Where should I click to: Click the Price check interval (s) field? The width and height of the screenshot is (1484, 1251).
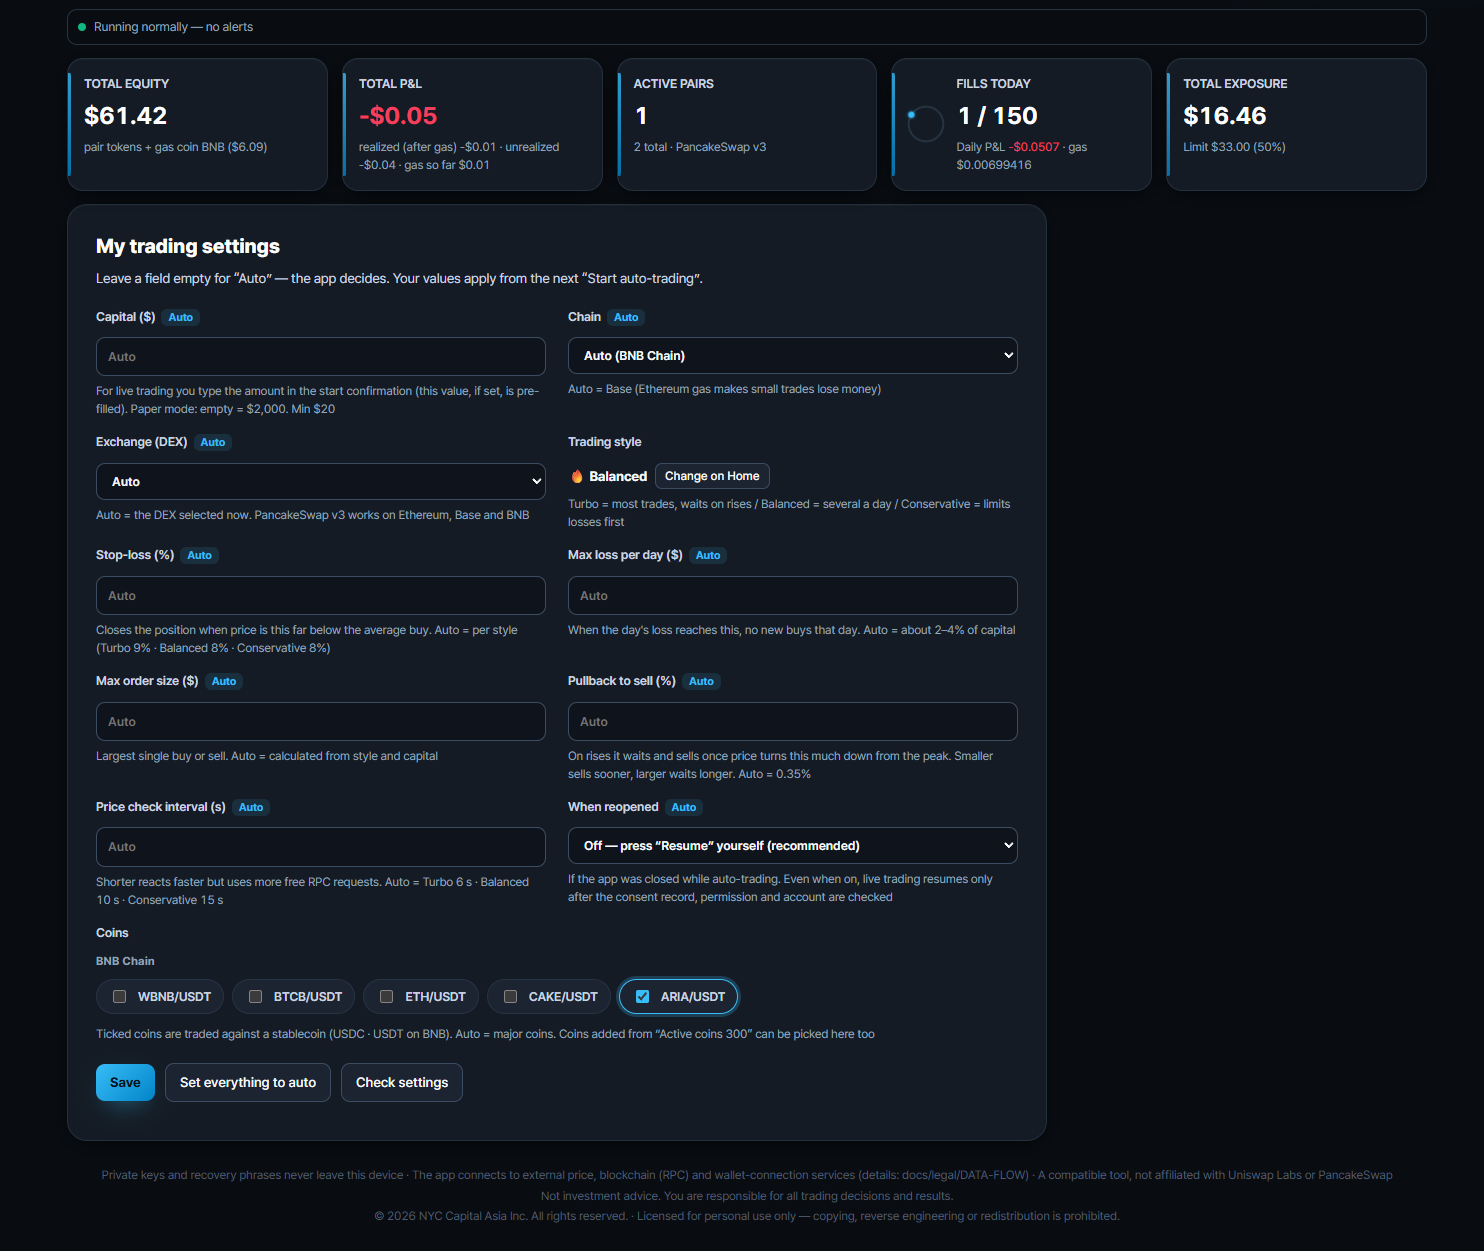coord(321,847)
